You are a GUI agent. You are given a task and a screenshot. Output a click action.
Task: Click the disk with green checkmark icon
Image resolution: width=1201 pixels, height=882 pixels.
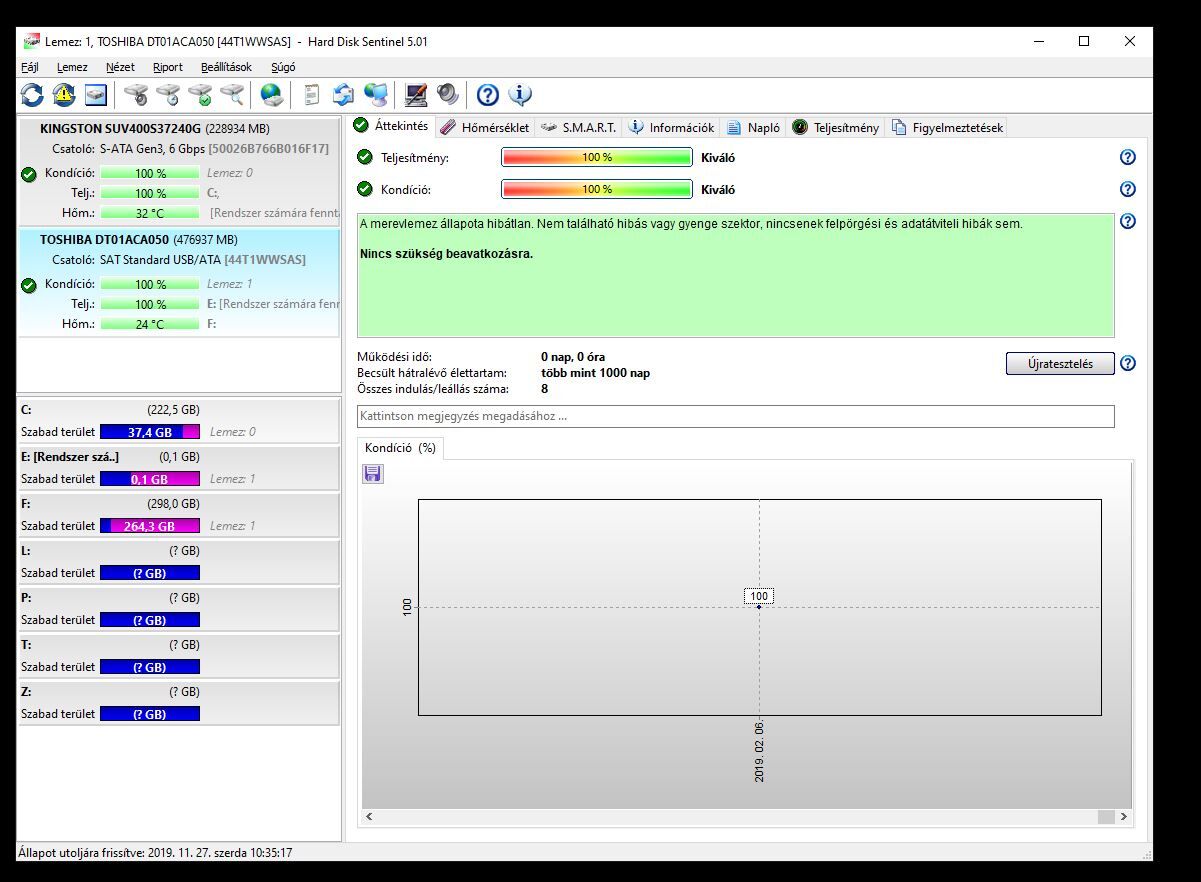200,95
